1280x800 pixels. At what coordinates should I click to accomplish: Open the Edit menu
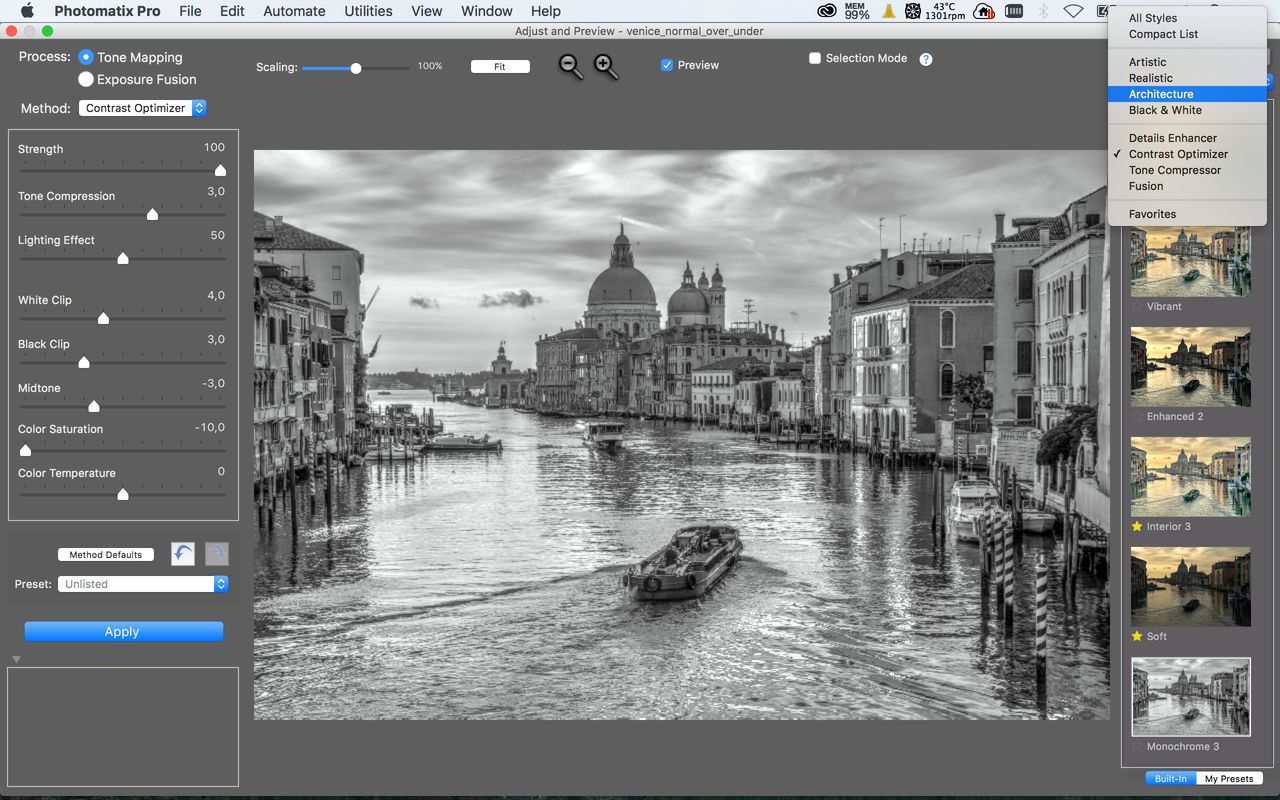pos(232,11)
